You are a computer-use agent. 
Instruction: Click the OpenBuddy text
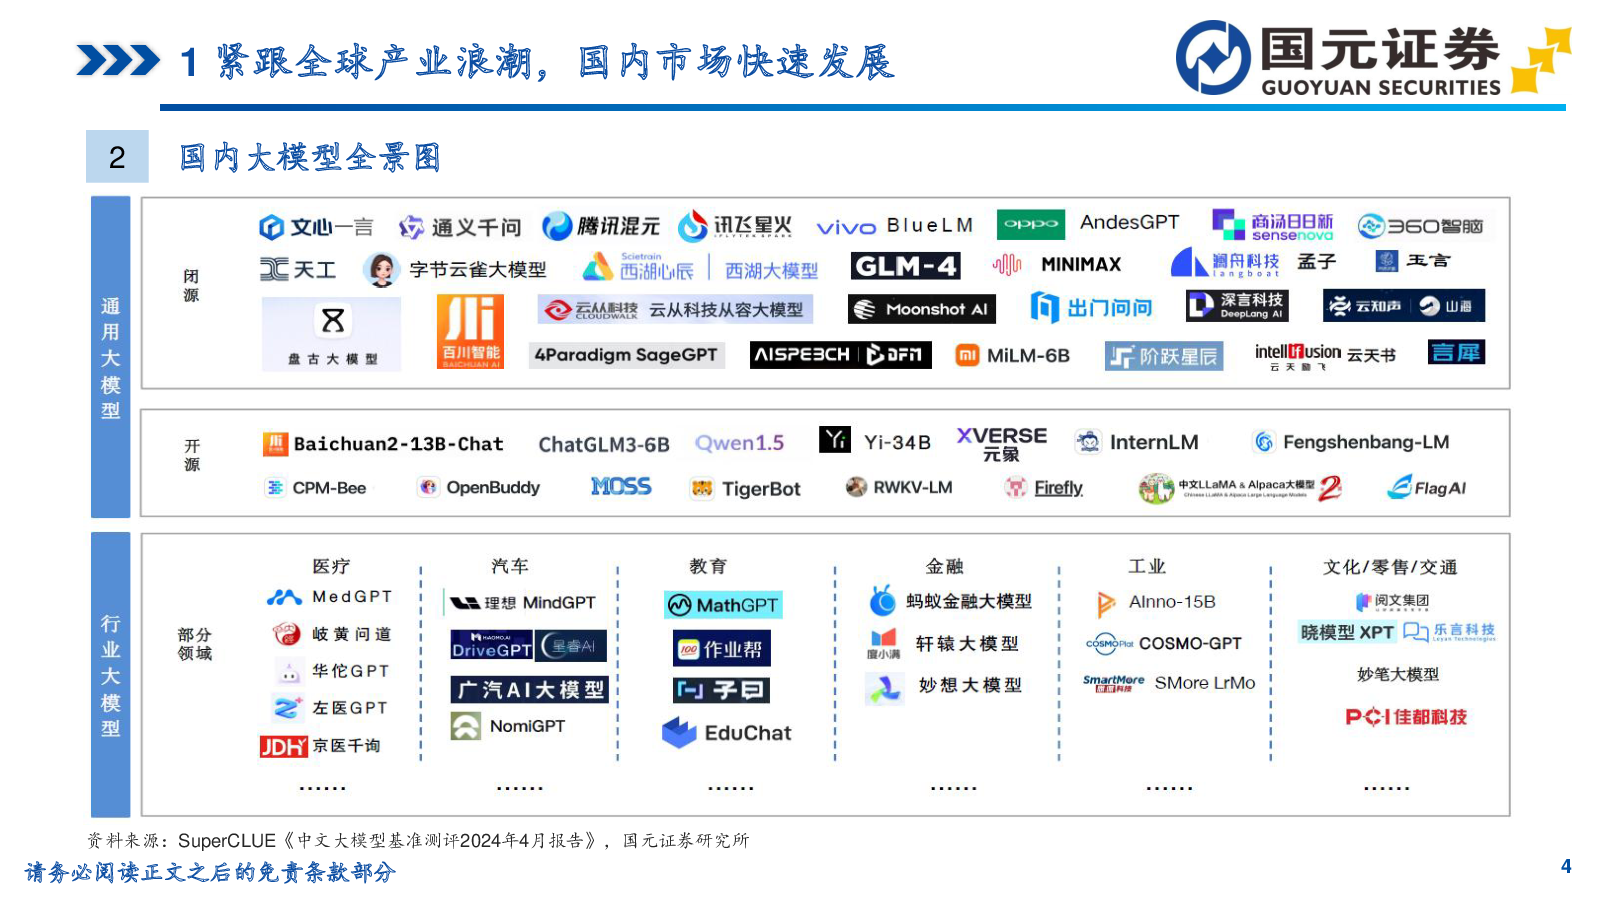coord(493,488)
